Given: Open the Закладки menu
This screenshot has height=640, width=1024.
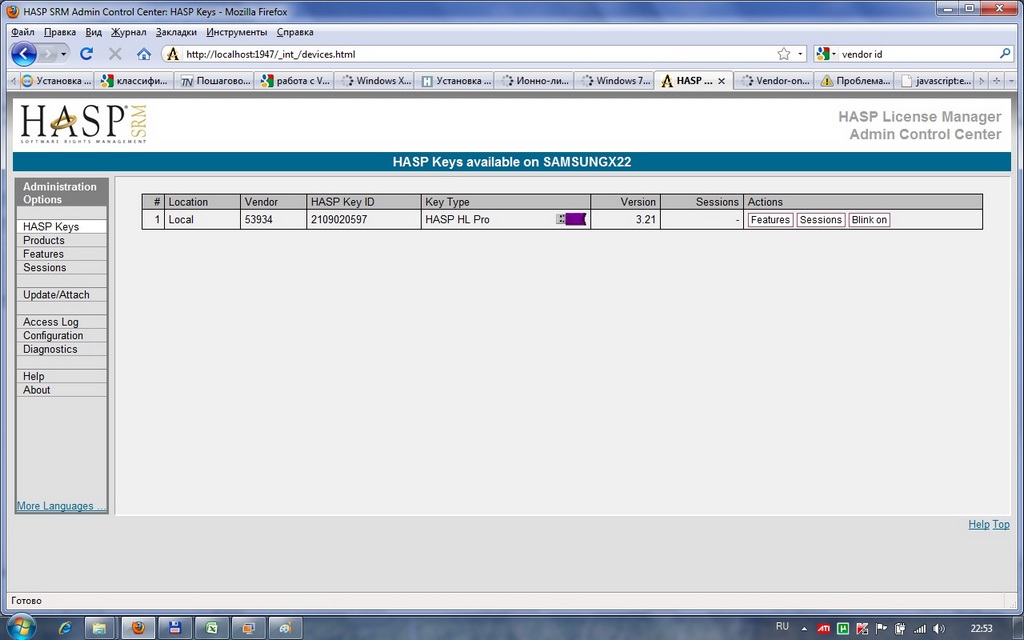Looking at the screenshot, I should tap(176, 32).
